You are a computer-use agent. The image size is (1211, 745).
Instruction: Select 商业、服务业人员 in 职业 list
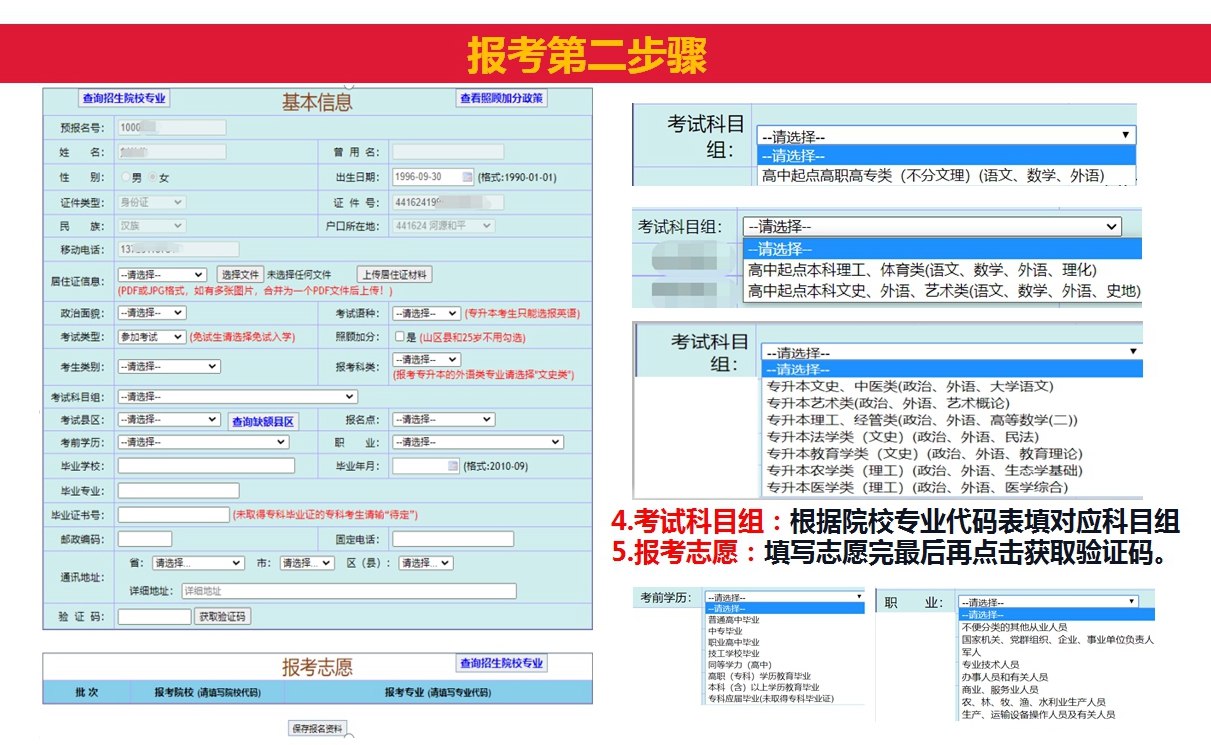coord(1000,689)
